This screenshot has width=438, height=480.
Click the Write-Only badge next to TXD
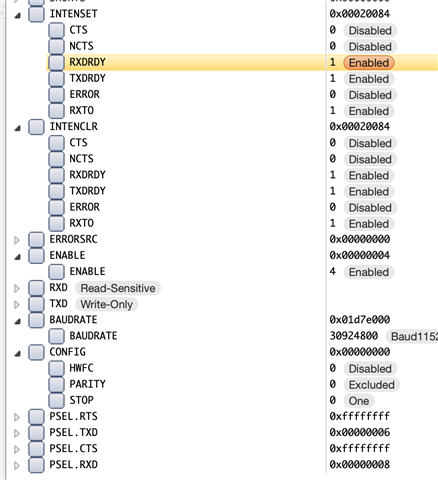coord(107,304)
